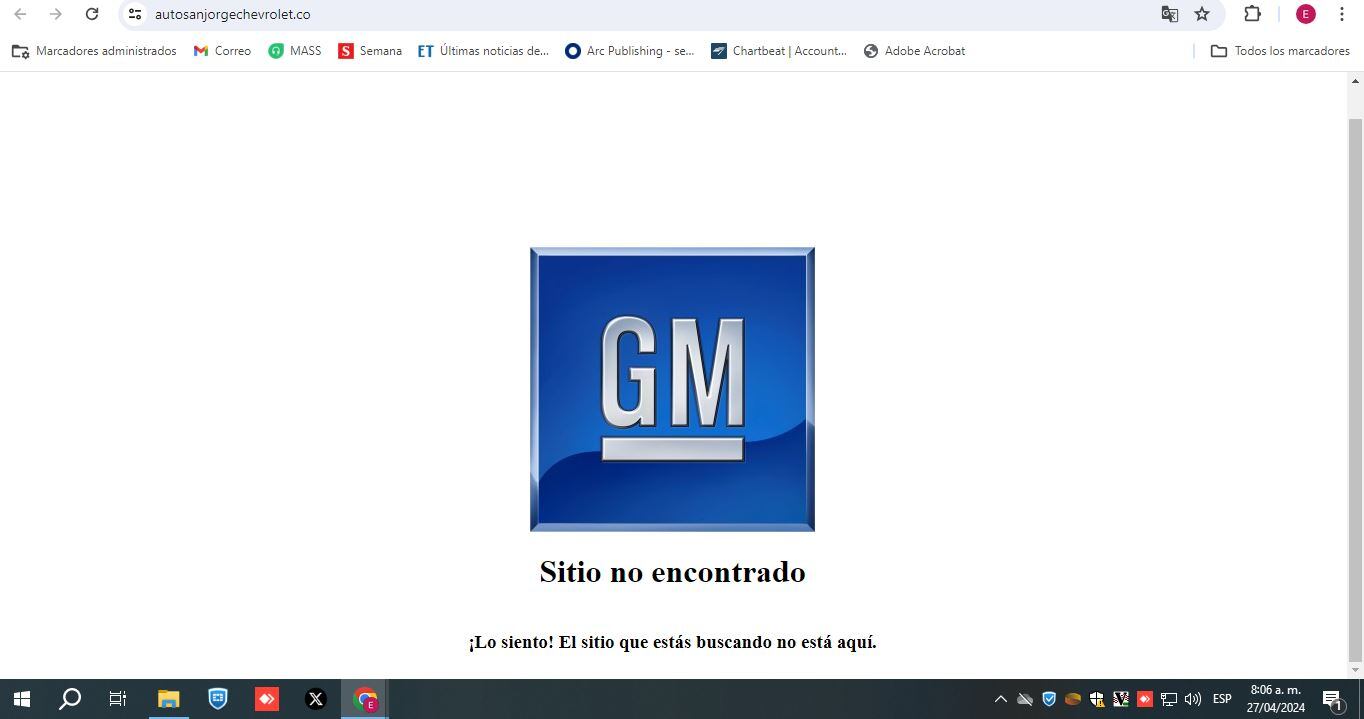1364x719 pixels.
Task: Reload the current page
Action: tap(92, 14)
